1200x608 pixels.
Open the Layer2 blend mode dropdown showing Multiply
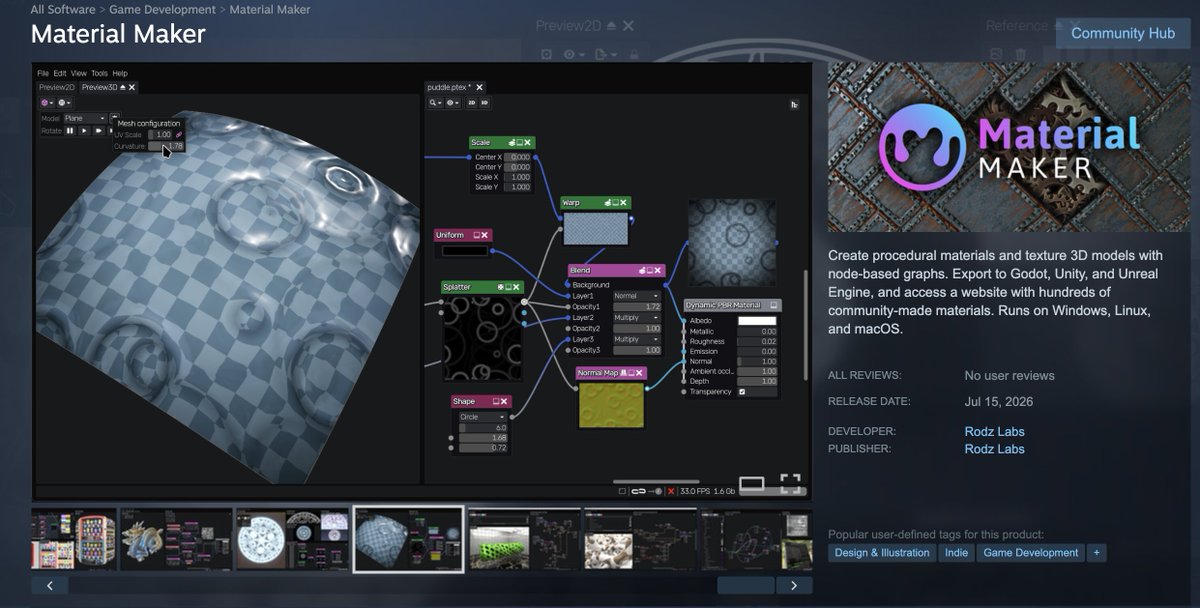coord(637,317)
